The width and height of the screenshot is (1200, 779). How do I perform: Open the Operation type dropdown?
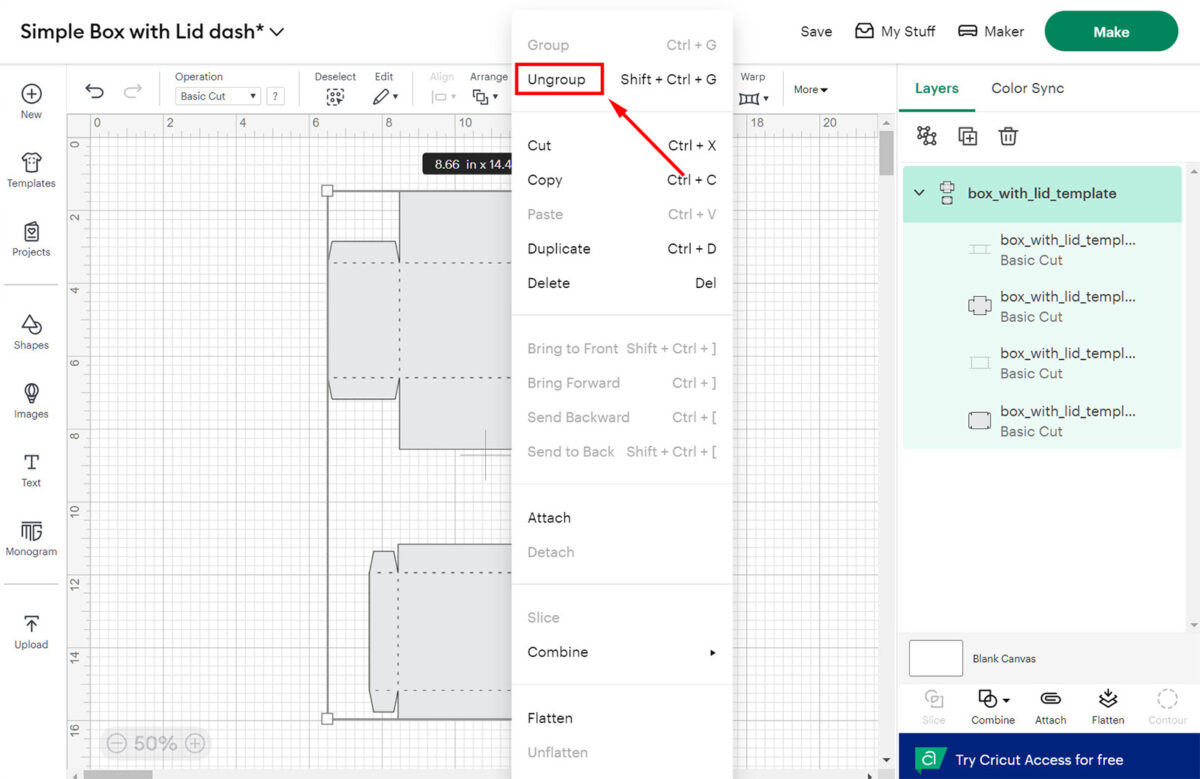click(217, 95)
